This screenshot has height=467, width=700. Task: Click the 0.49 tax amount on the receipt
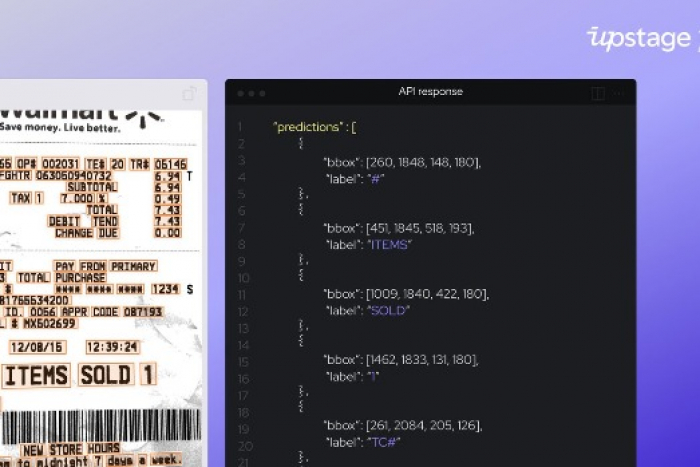[x=167, y=199]
